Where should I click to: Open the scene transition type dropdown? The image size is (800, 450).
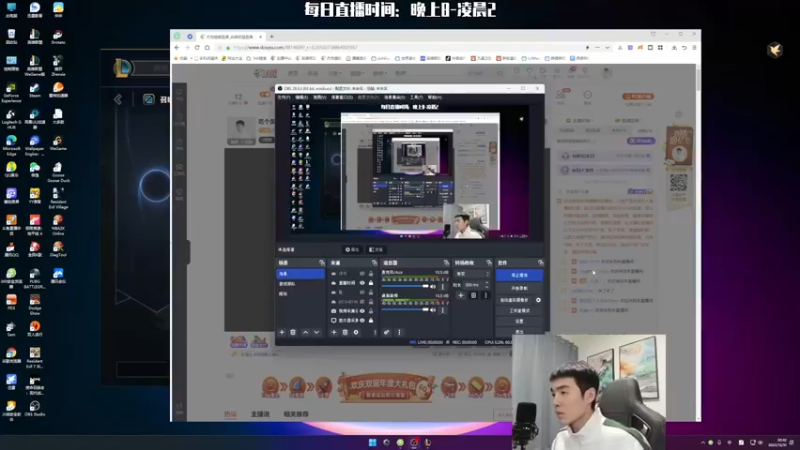click(x=472, y=274)
